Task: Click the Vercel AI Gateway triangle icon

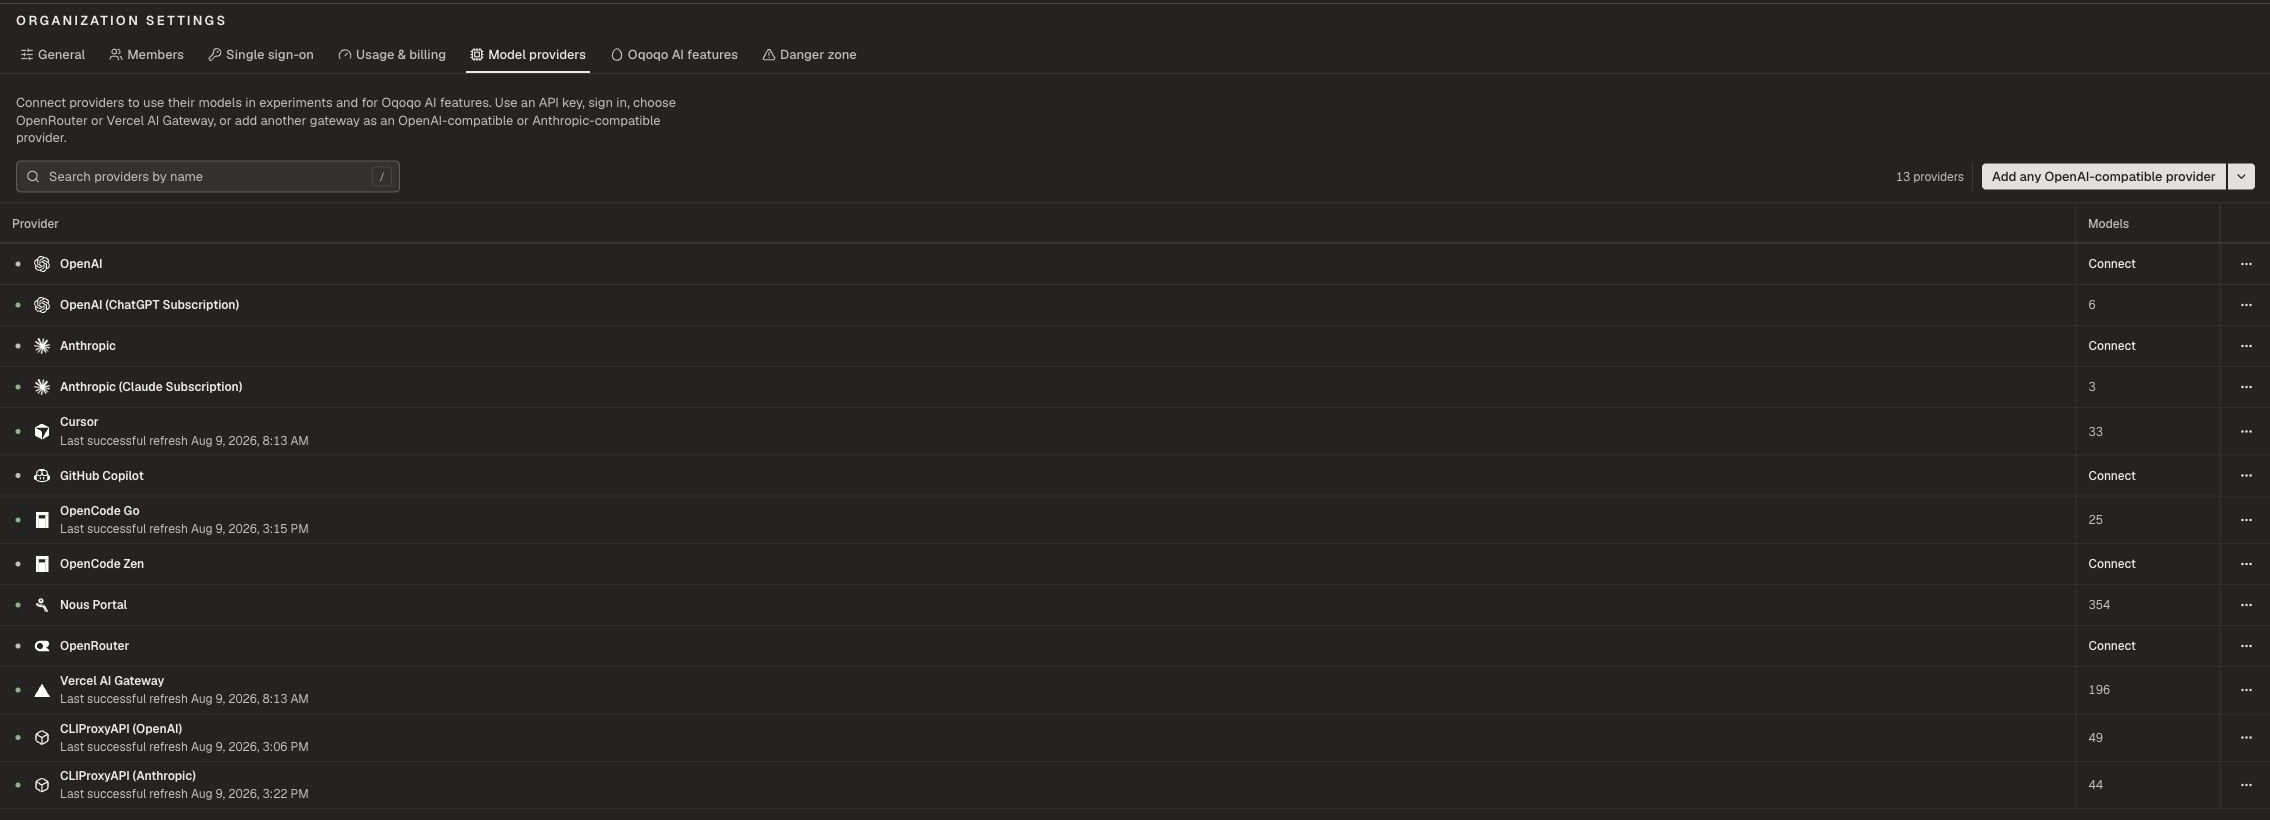Action: tap(42, 690)
